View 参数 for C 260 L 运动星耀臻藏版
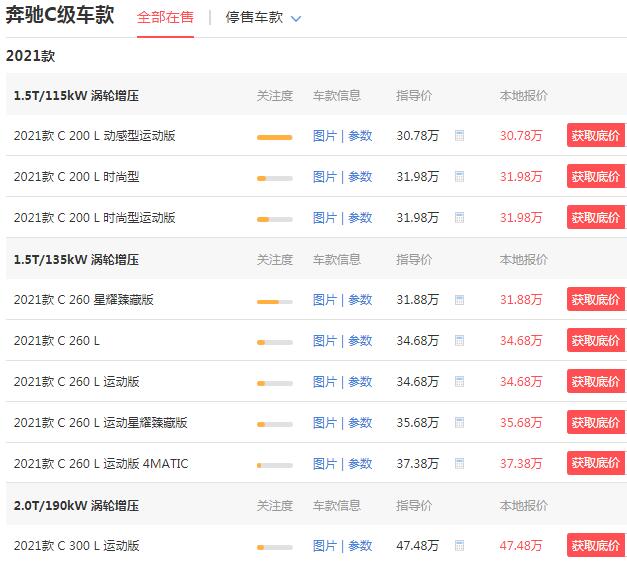This screenshot has height=564, width=627. pyautogui.click(x=360, y=423)
